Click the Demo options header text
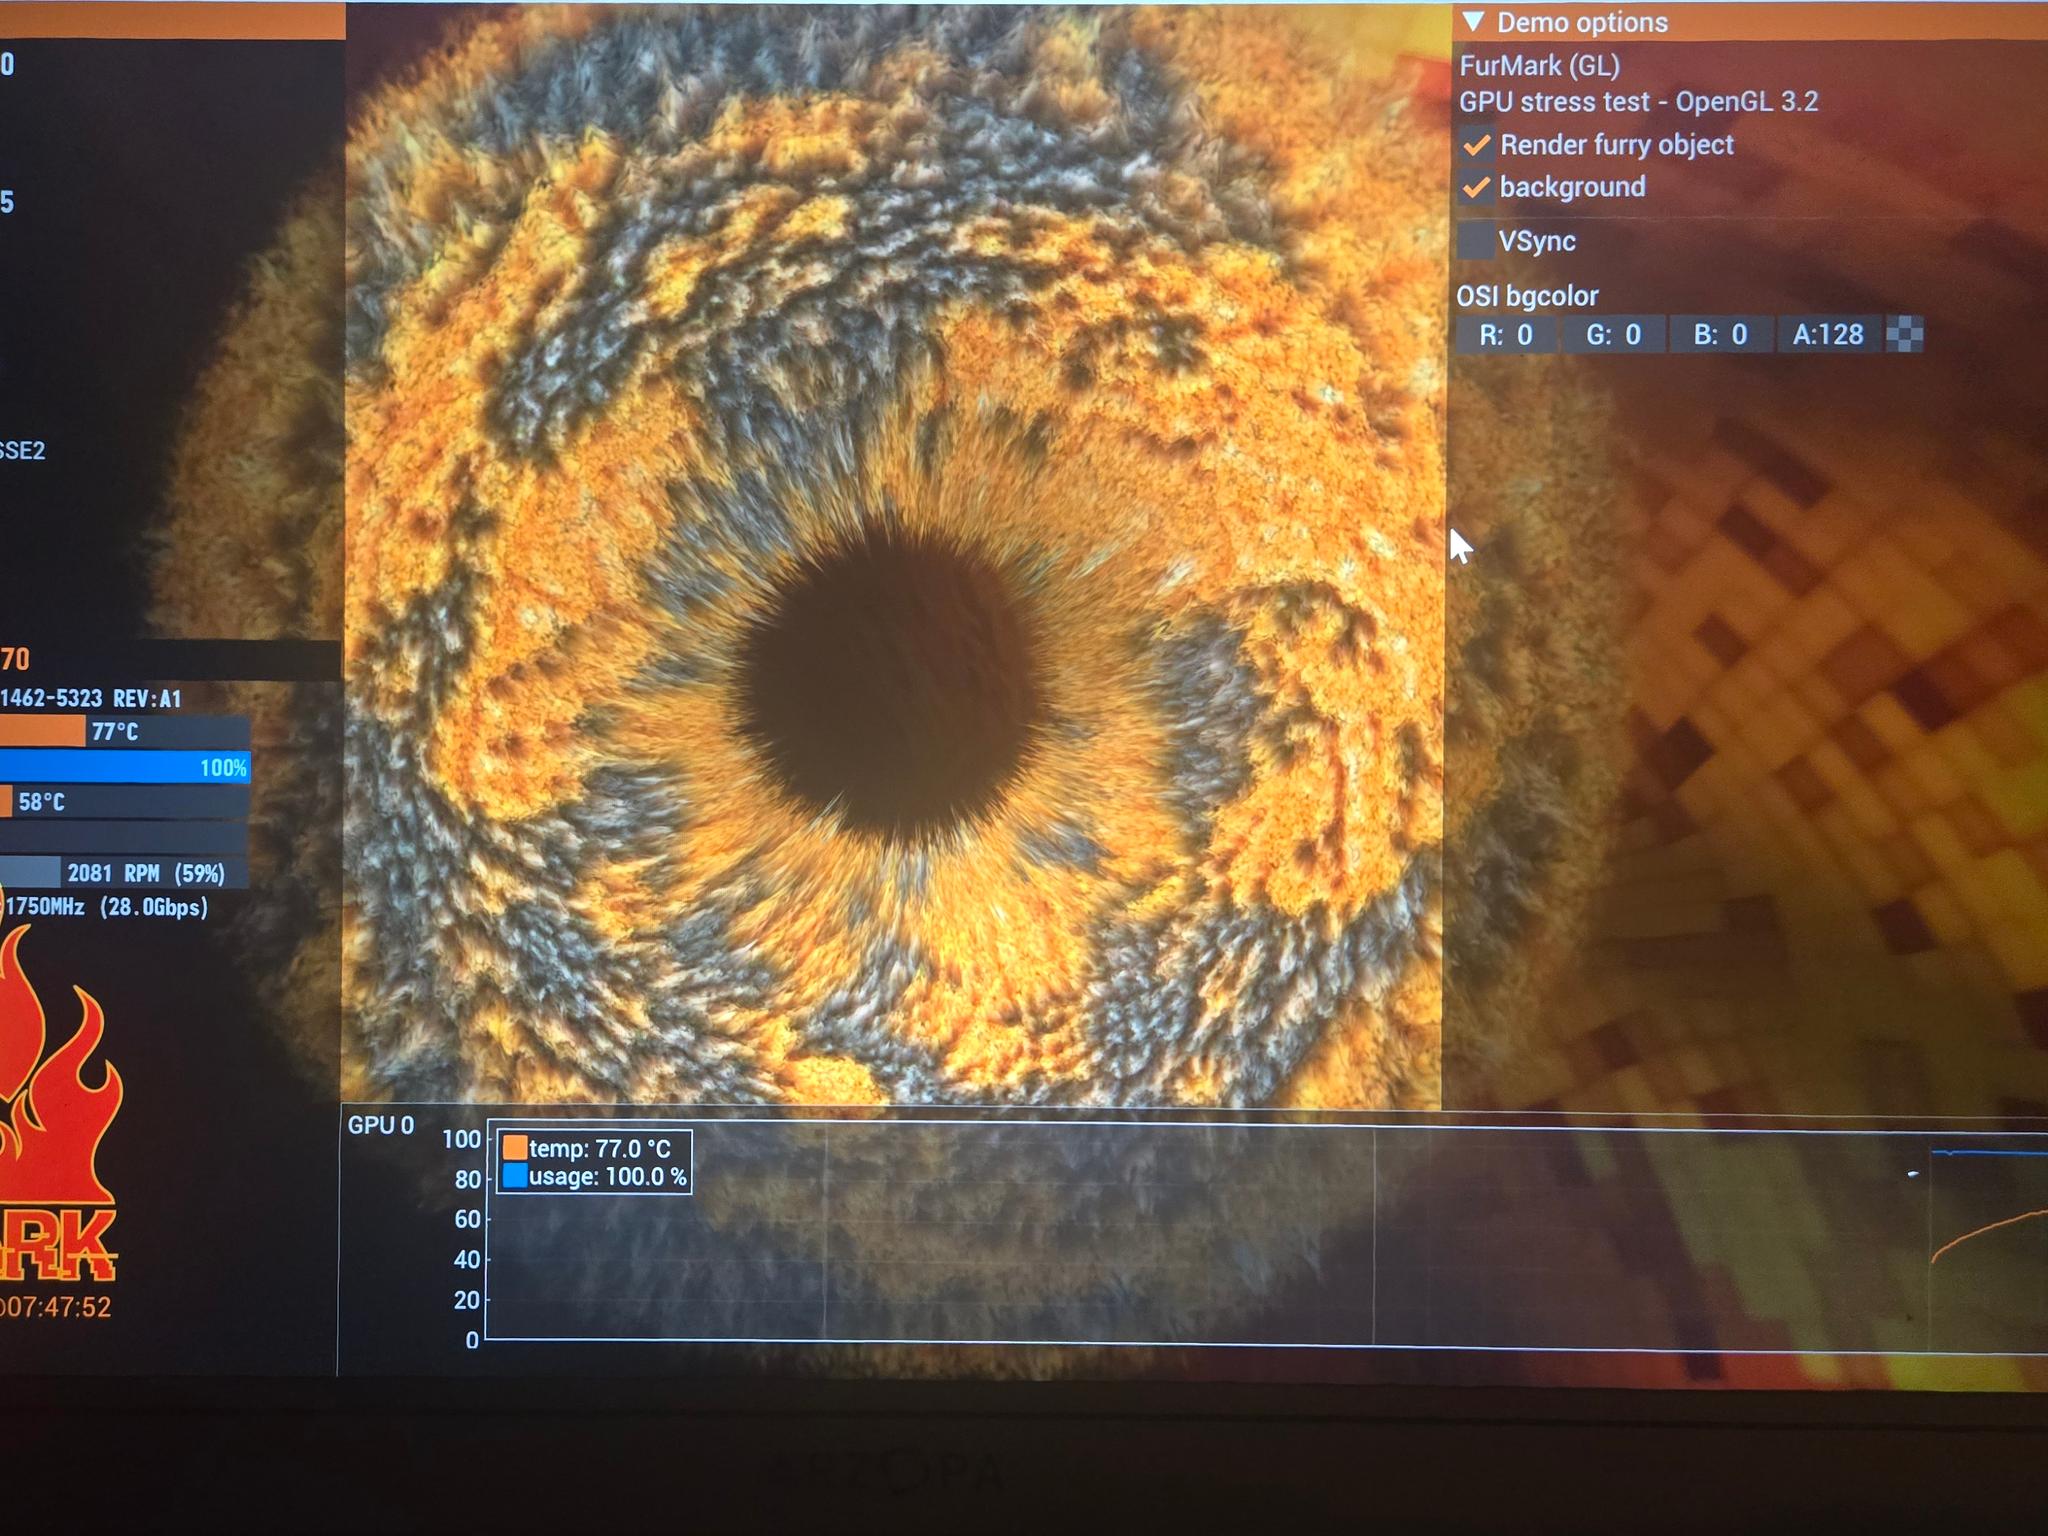Image resolution: width=2048 pixels, height=1536 pixels. tap(1582, 22)
